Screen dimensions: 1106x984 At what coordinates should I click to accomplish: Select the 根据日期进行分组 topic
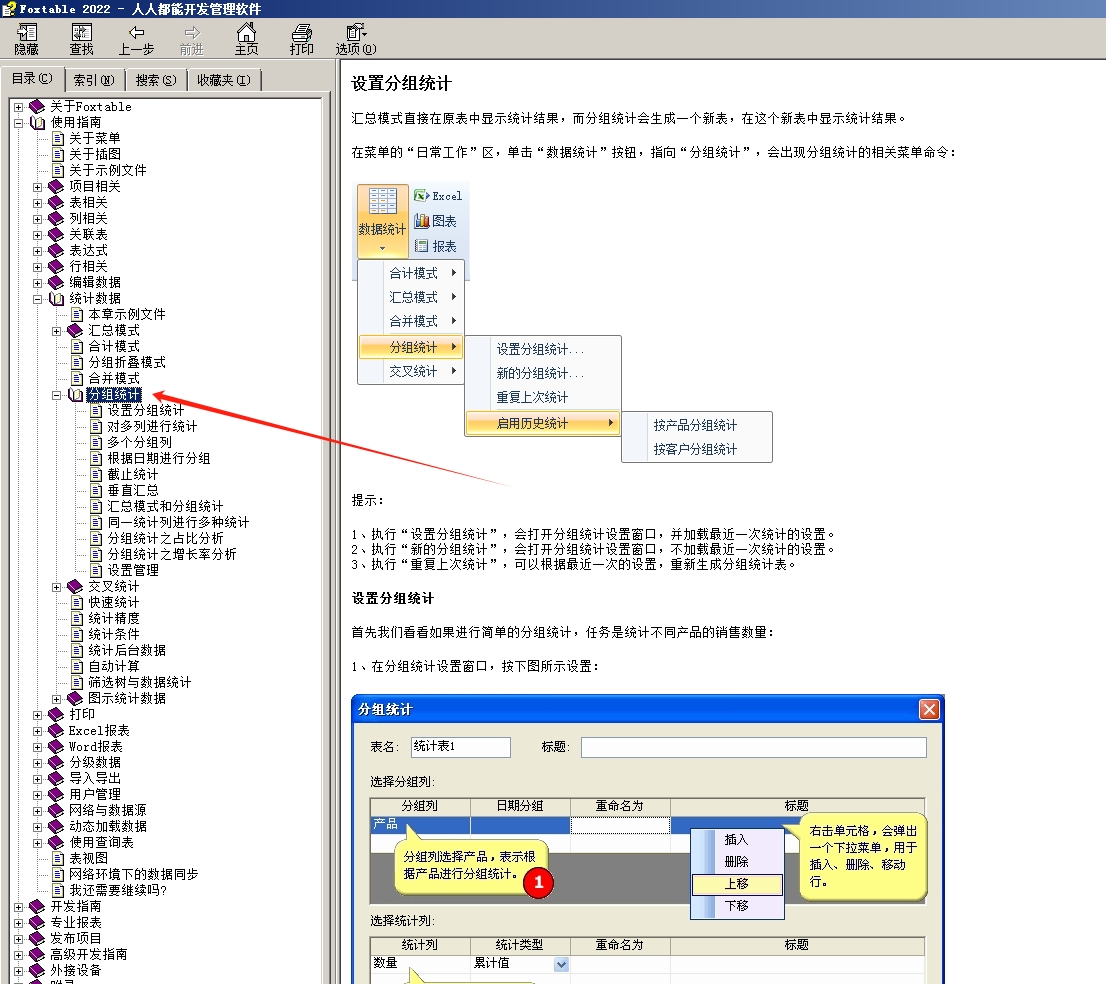(x=158, y=458)
